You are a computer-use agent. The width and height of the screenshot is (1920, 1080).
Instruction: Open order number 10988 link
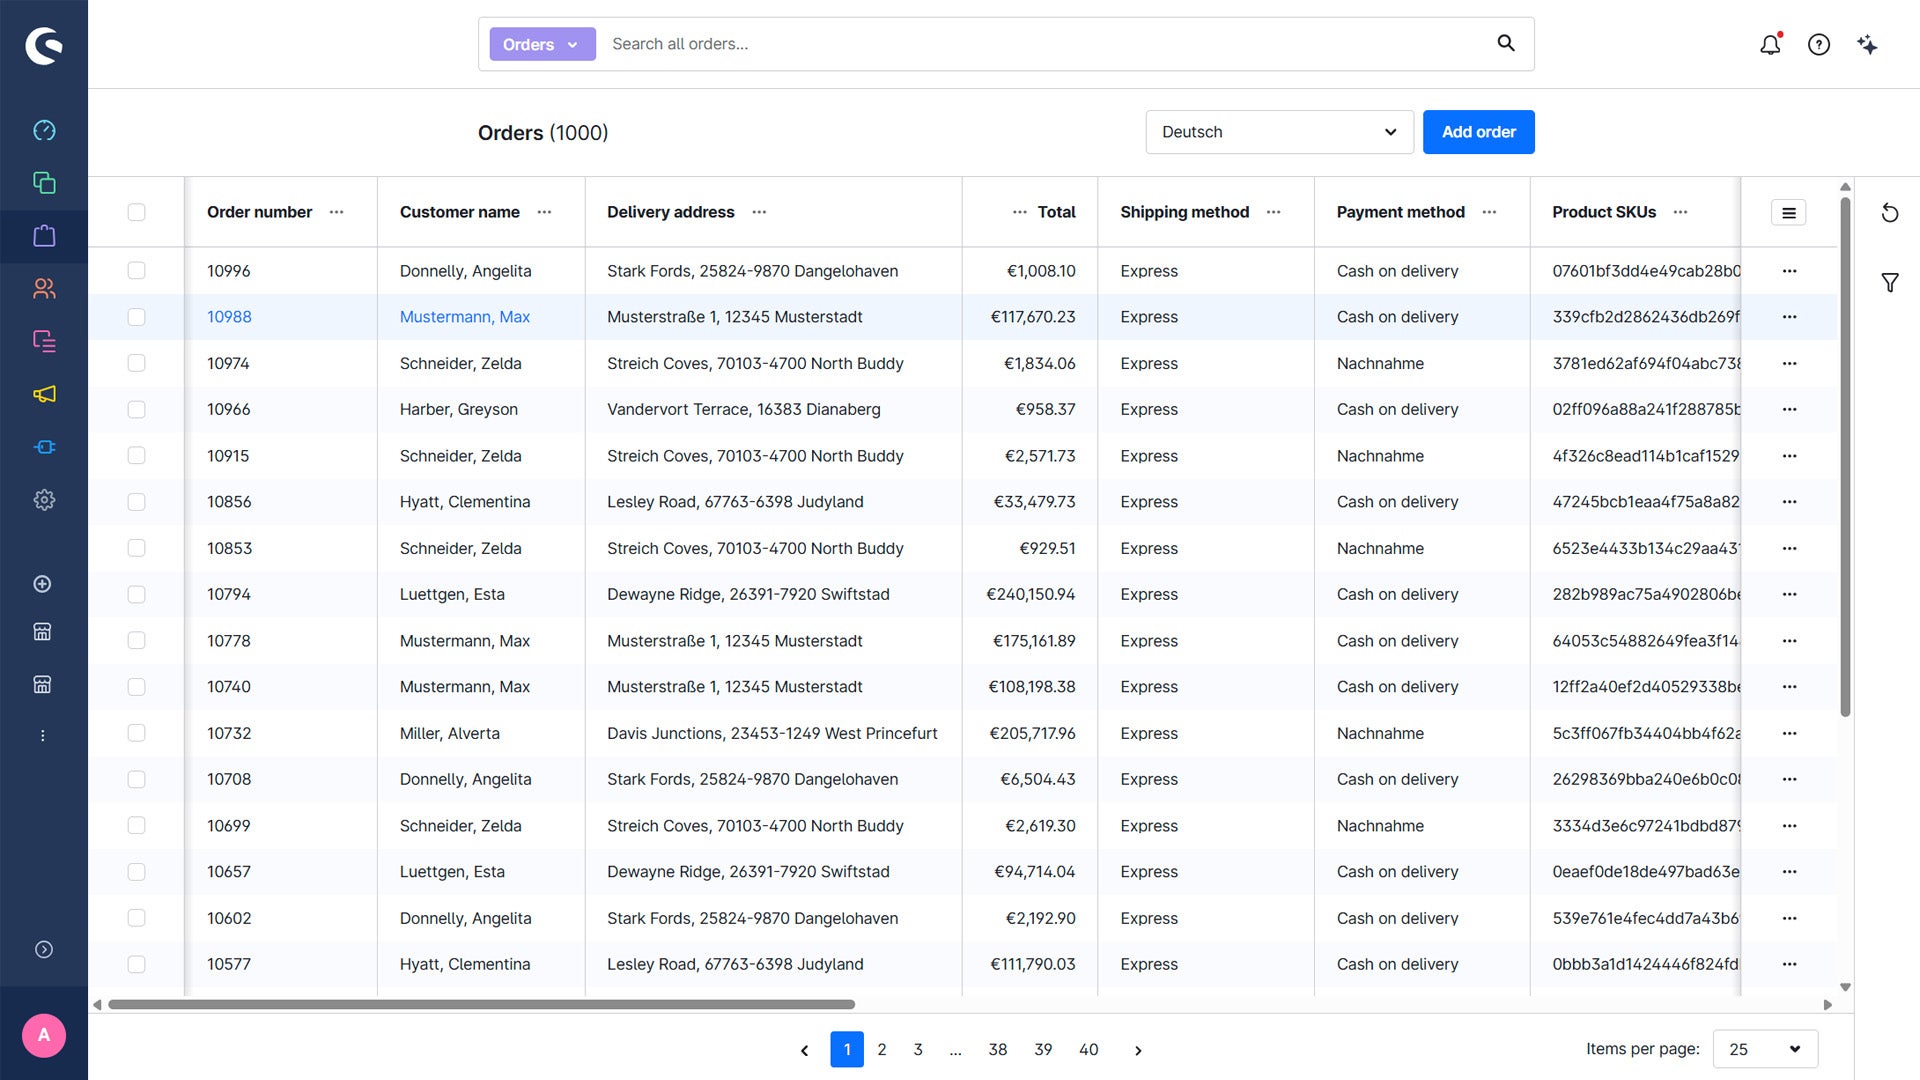point(229,317)
